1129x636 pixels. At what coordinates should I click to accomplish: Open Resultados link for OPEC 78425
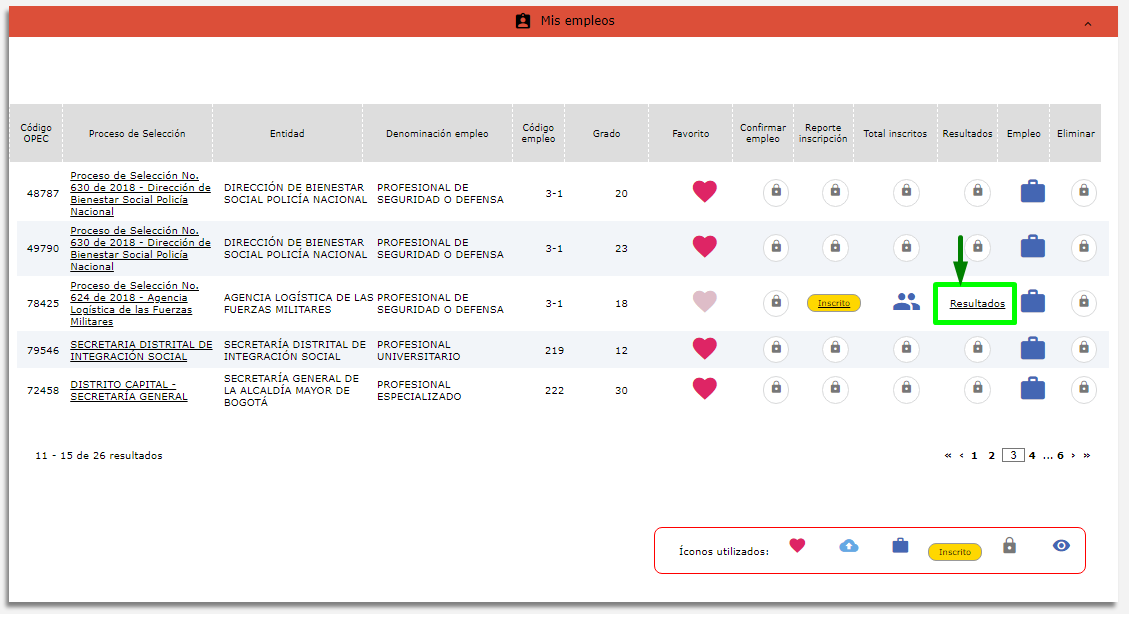[977, 303]
